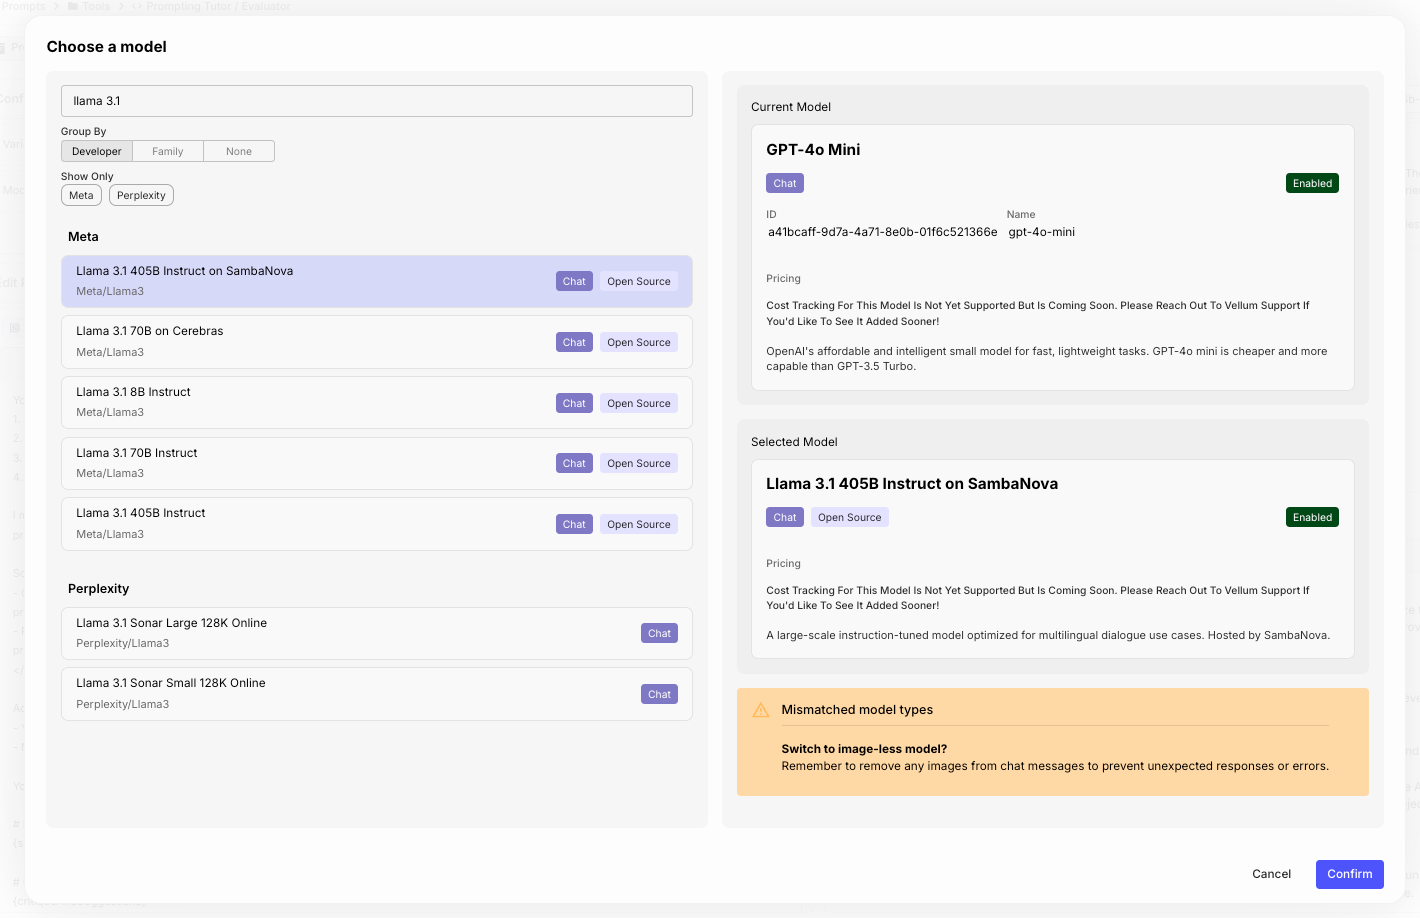Screen dimensions: 1420x918
Task: Click the Enabled badge on GPT-4o Mini
Action: point(1312,183)
